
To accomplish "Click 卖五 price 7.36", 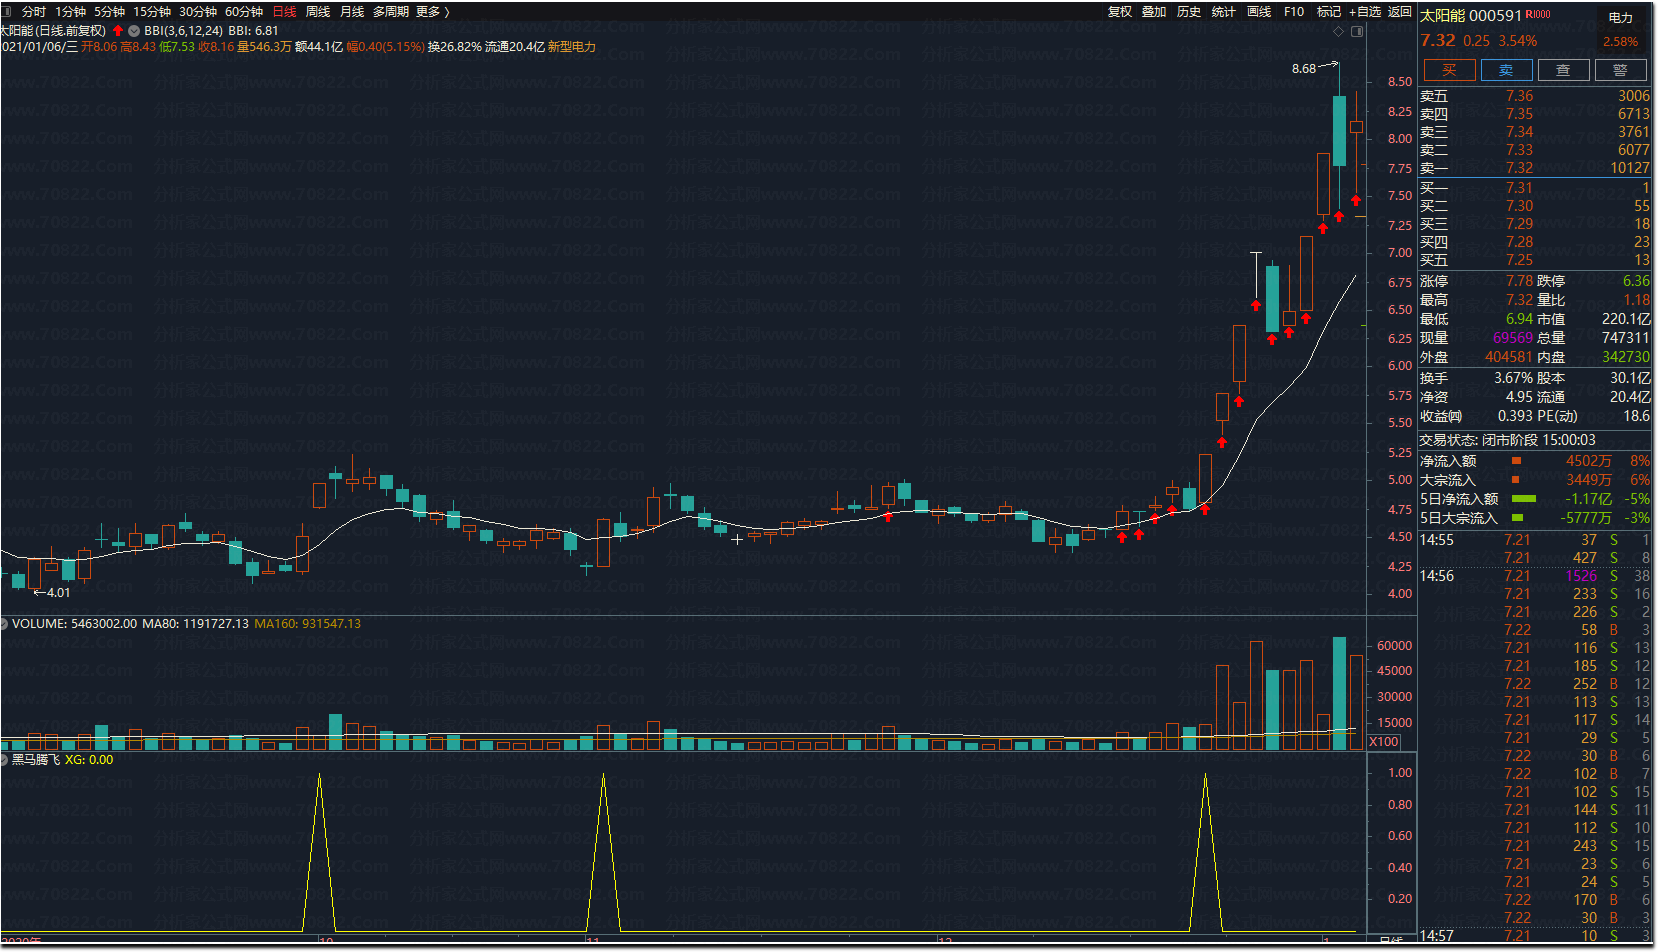I will point(1519,96).
